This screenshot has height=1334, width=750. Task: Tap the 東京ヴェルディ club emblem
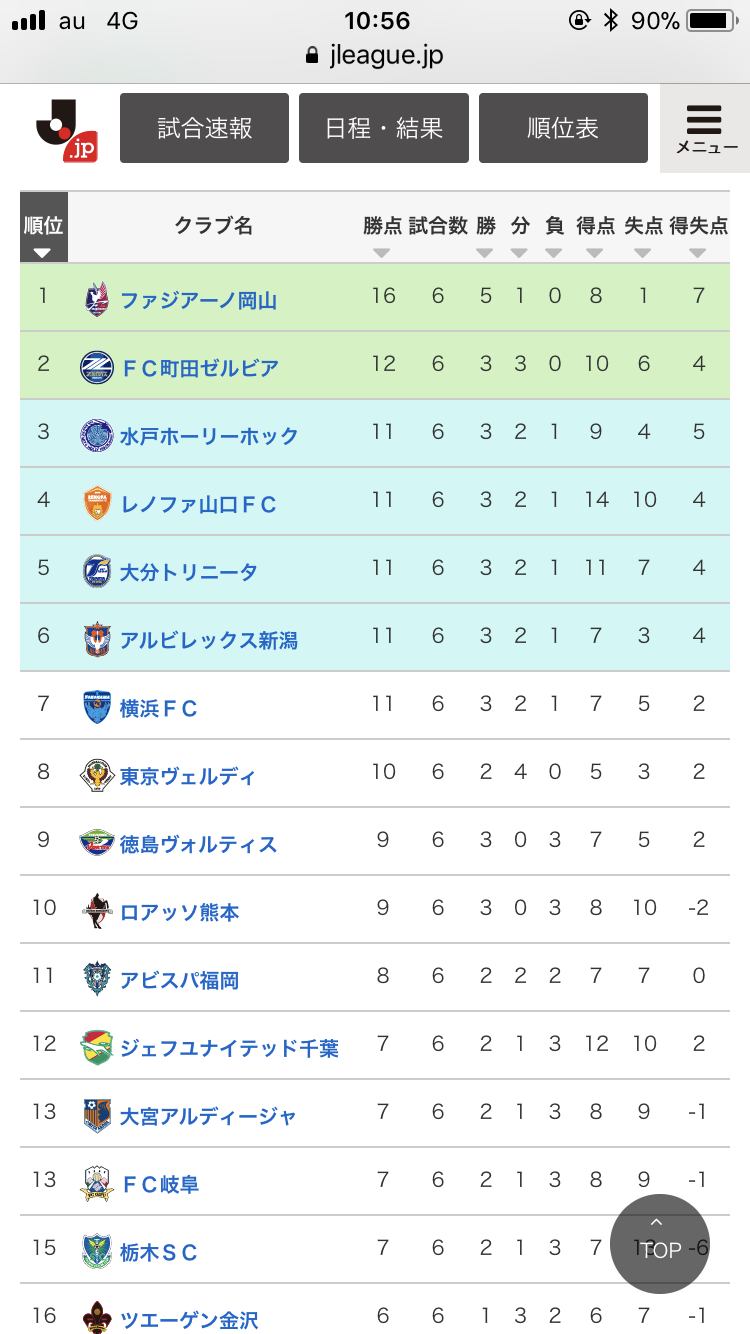[97, 775]
